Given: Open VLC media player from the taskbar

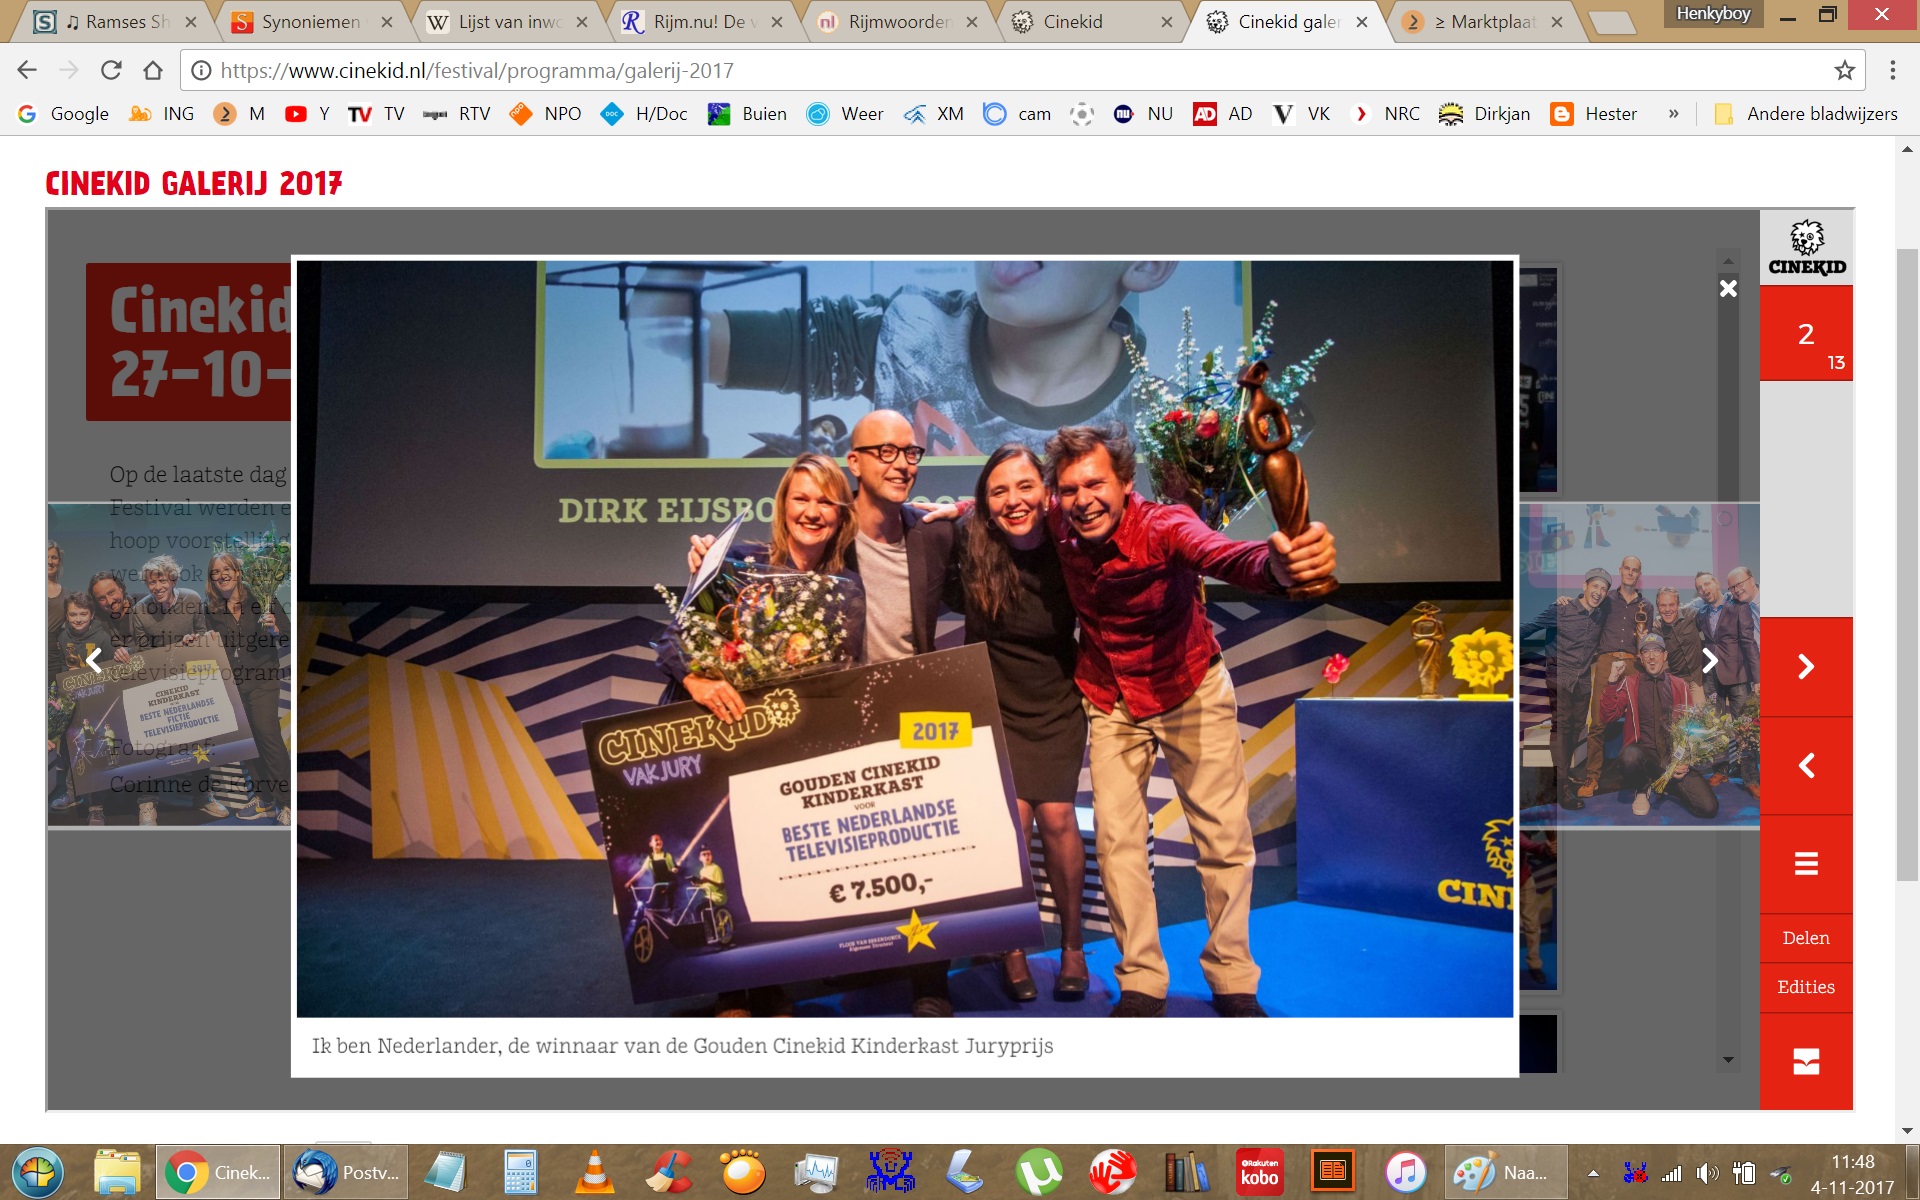Looking at the screenshot, I should (595, 1172).
